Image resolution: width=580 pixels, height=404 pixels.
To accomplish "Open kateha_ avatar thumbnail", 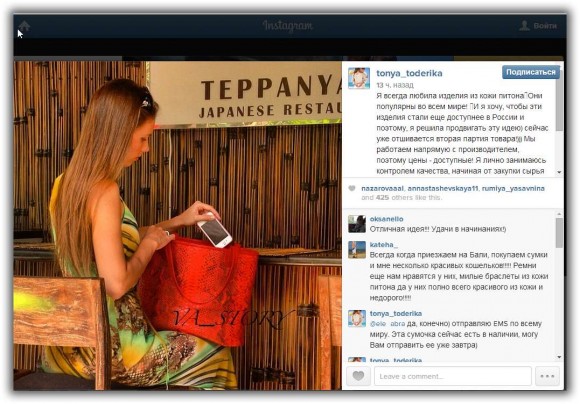I will (357, 249).
